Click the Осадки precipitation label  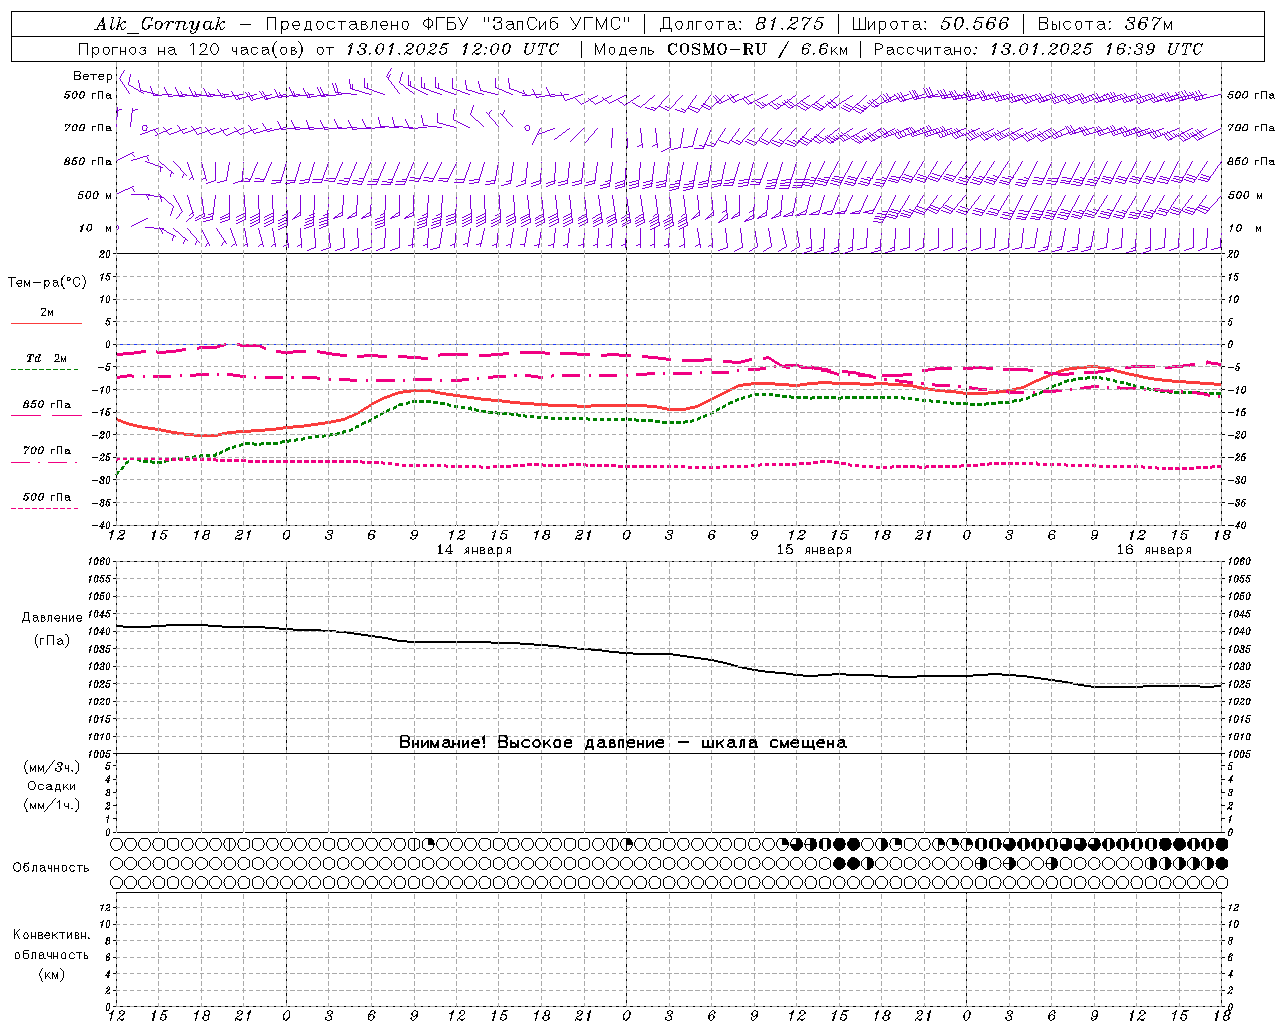coord(52,787)
